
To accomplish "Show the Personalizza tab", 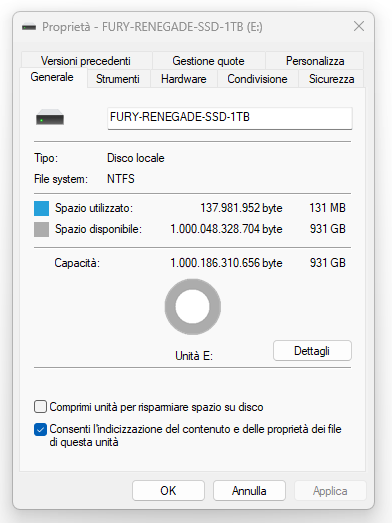I will tap(315, 61).
